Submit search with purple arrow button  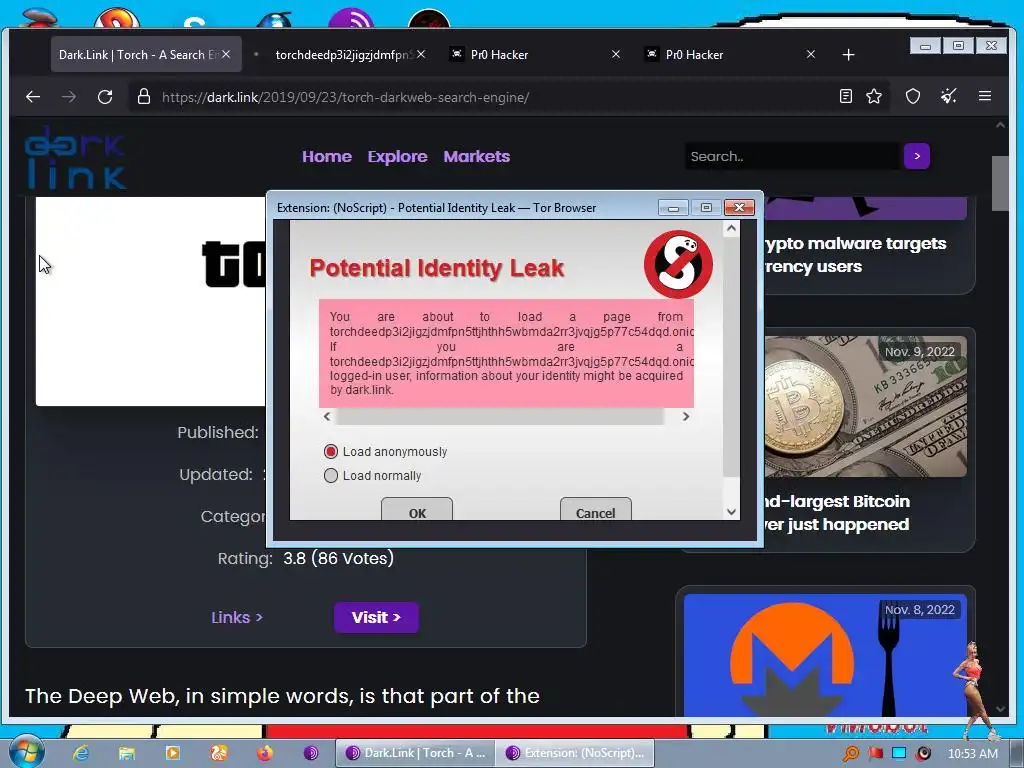click(917, 156)
